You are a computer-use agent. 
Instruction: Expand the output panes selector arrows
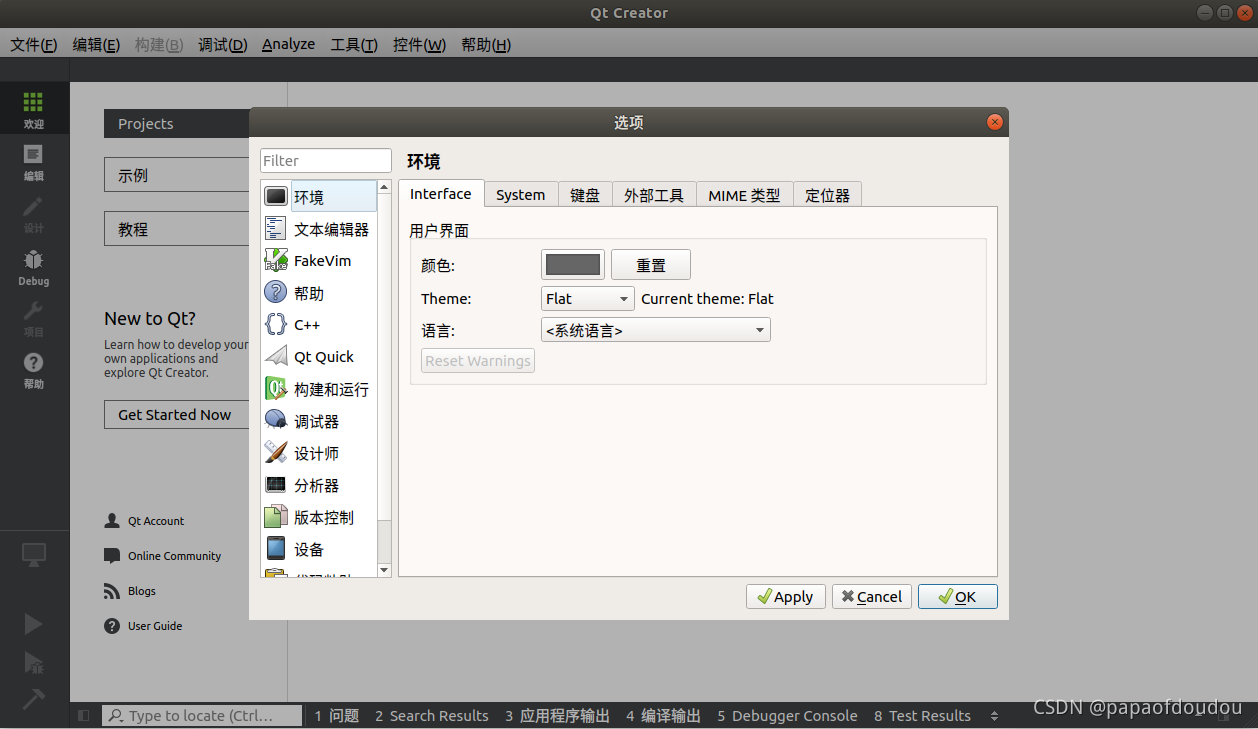(x=994, y=716)
